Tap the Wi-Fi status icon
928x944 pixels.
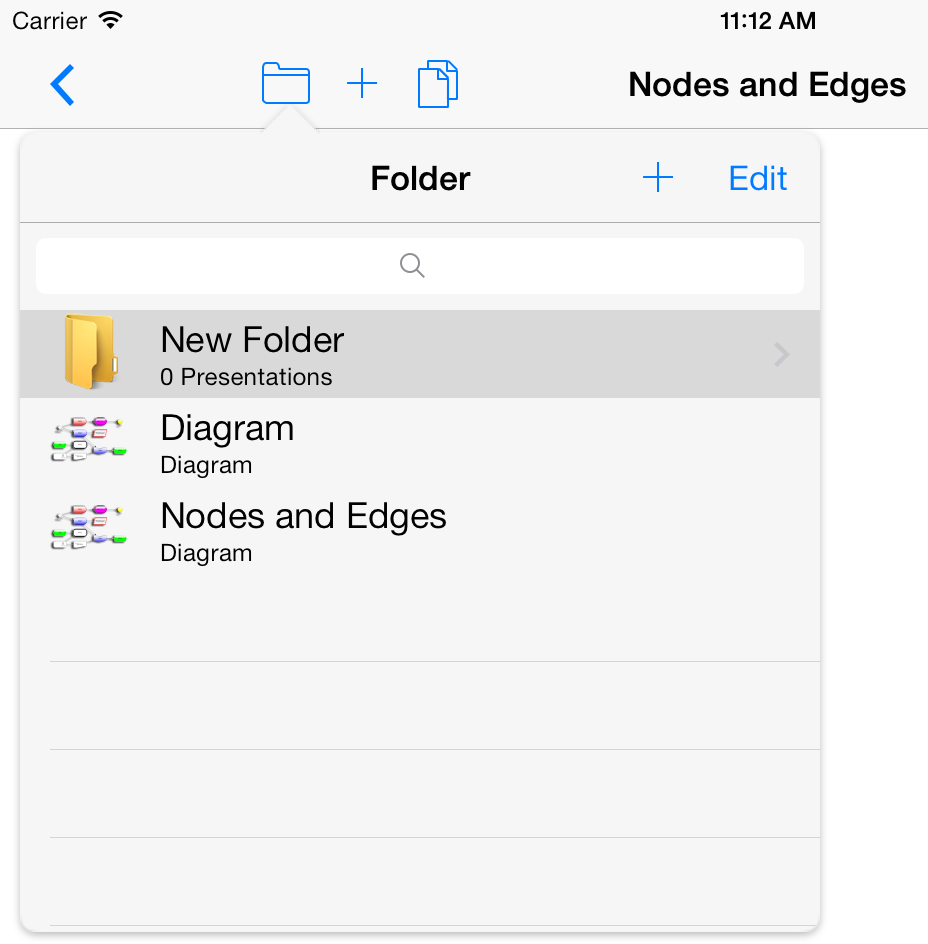(111, 20)
